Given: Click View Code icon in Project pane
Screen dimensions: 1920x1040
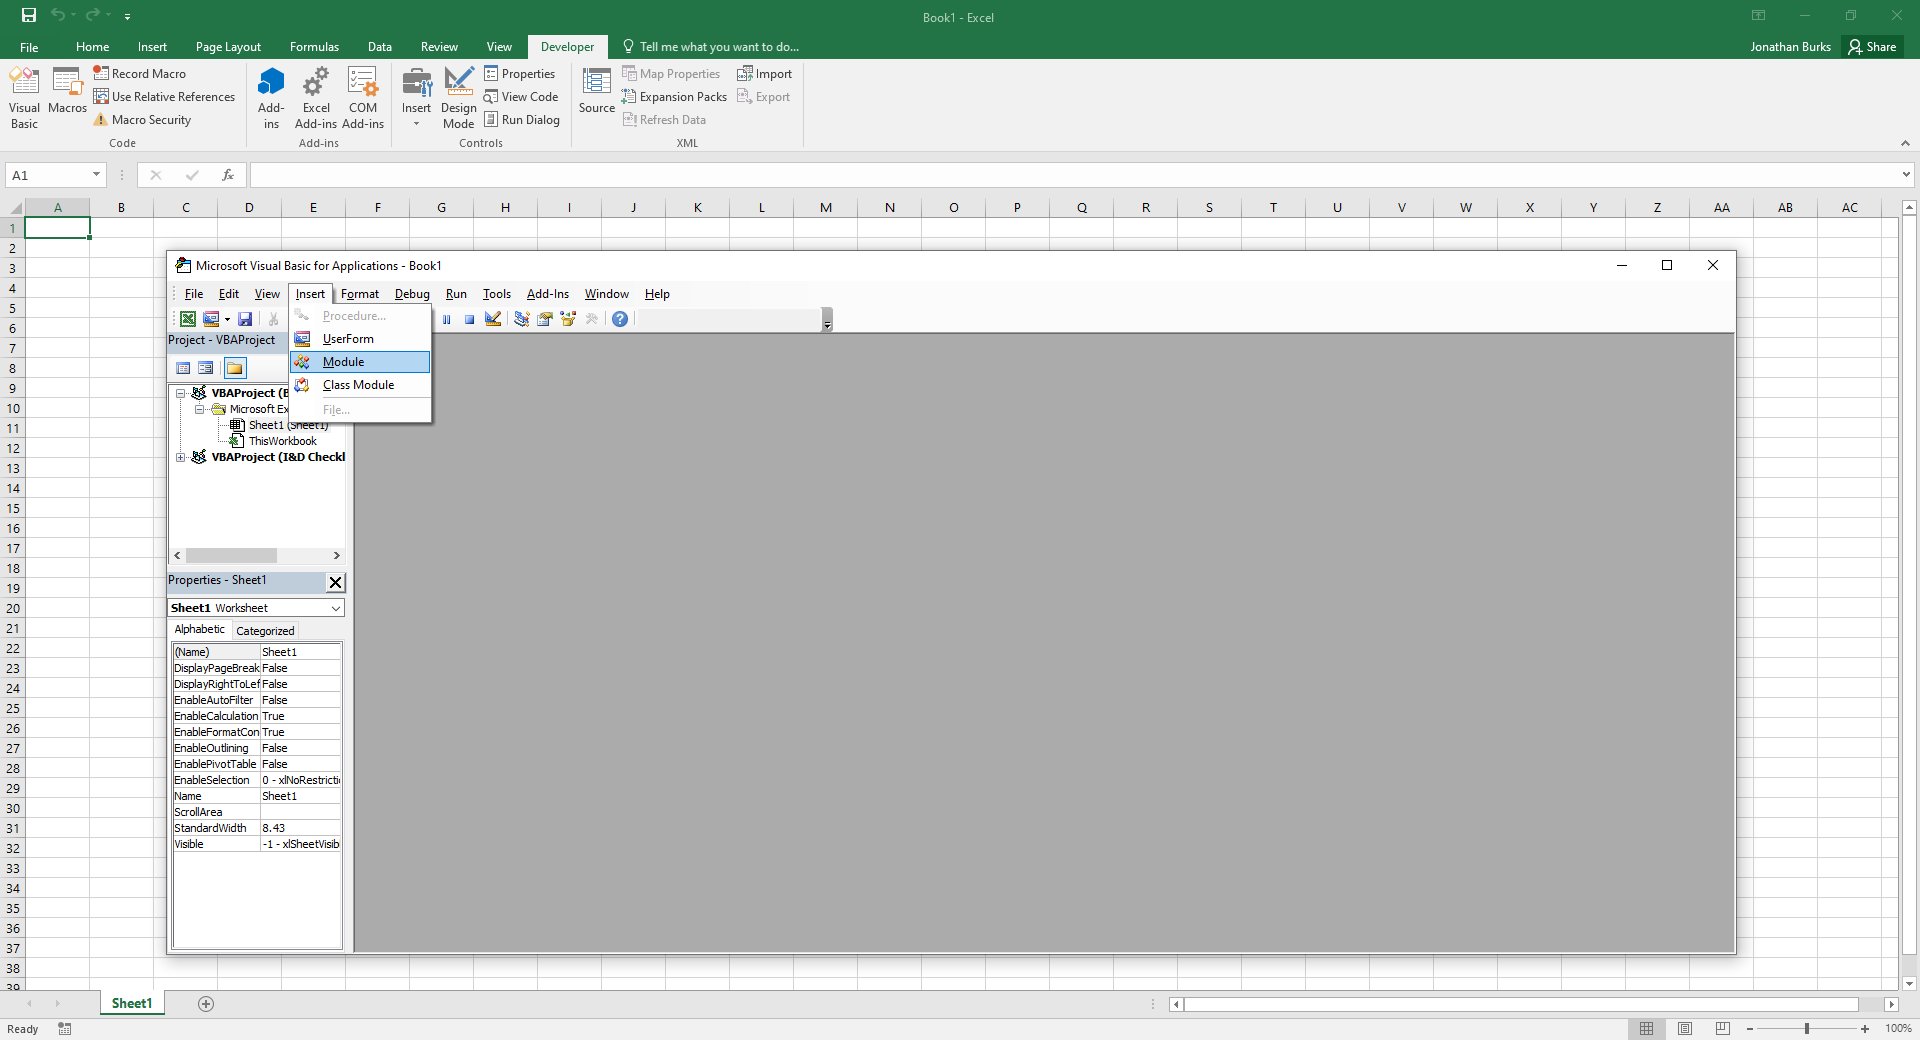Looking at the screenshot, I should [183, 368].
